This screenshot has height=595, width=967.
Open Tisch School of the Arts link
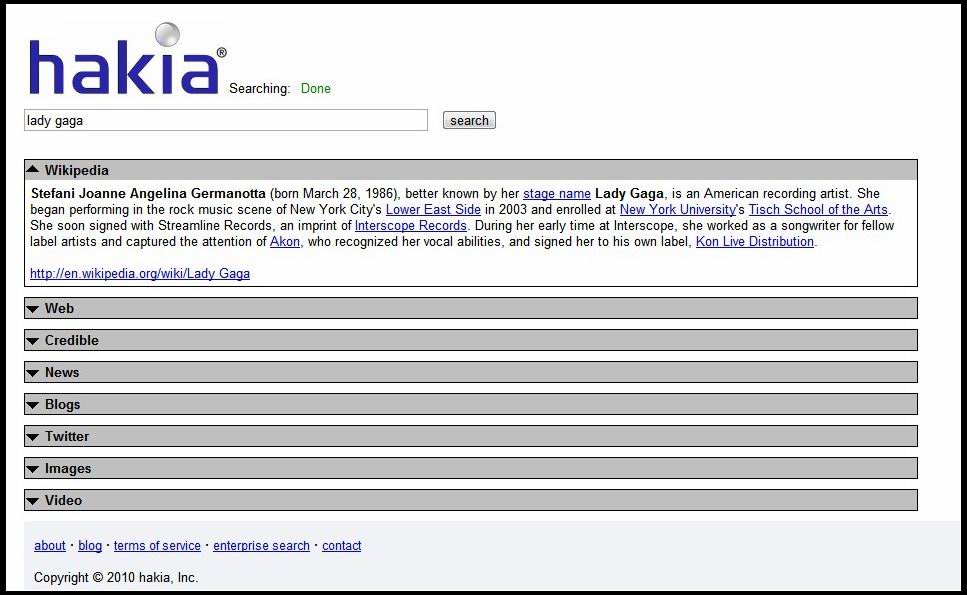(818, 210)
